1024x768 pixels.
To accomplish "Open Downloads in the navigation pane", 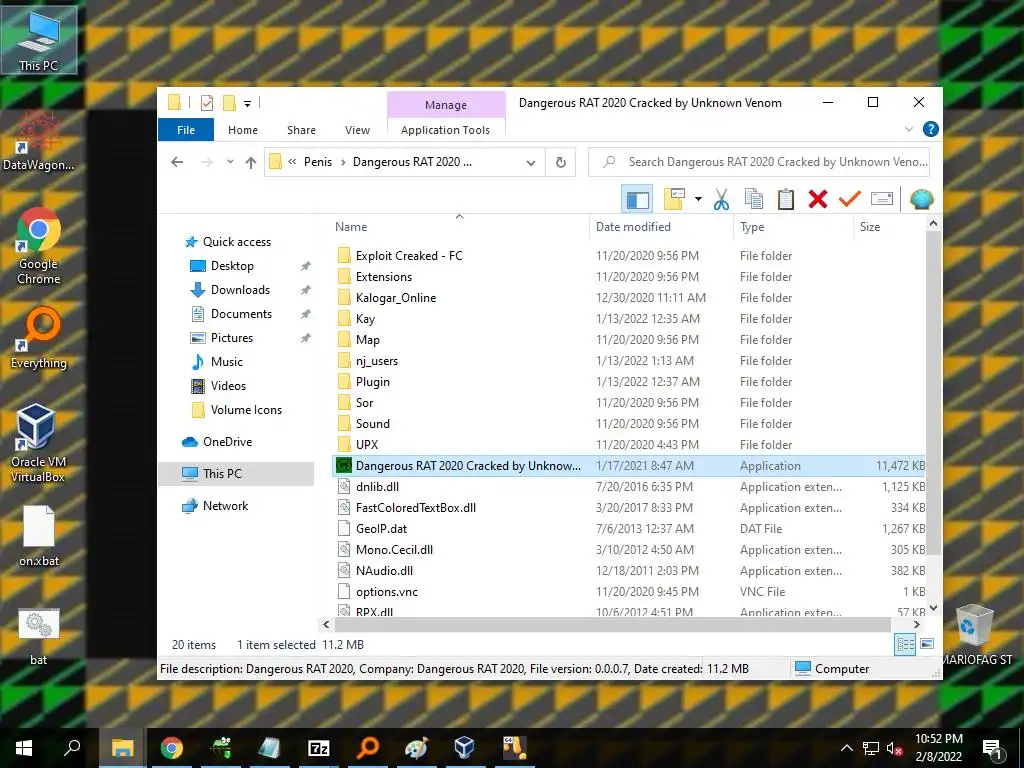I will click(x=240, y=290).
